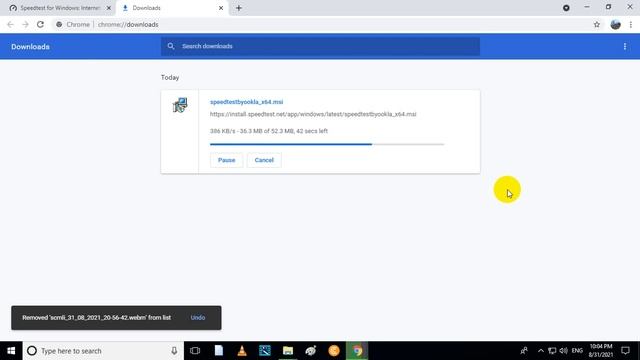Click the recording indicator icon in title bar
Viewport: 640px width, 360px height.
(x=566, y=8)
